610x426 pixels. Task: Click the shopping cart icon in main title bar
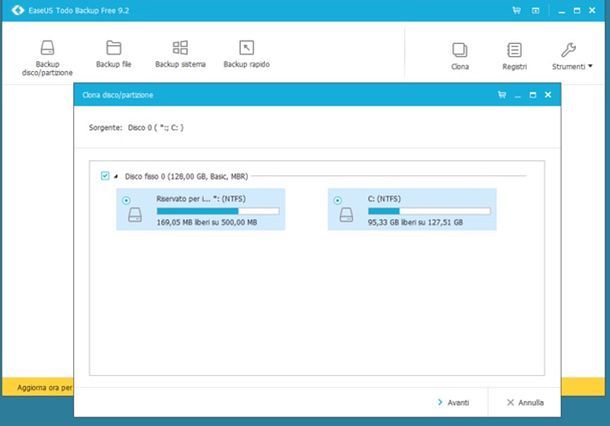click(517, 11)
